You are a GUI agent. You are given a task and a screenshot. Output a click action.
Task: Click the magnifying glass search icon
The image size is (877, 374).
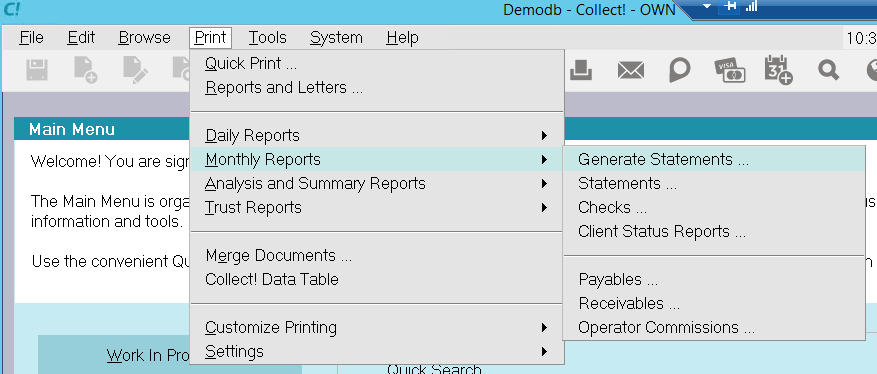828,70
